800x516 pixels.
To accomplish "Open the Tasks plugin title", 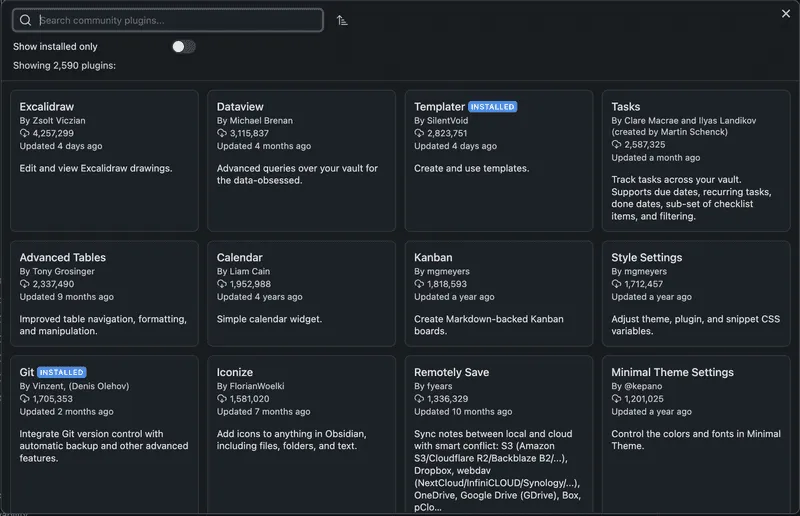I will 626,107.
